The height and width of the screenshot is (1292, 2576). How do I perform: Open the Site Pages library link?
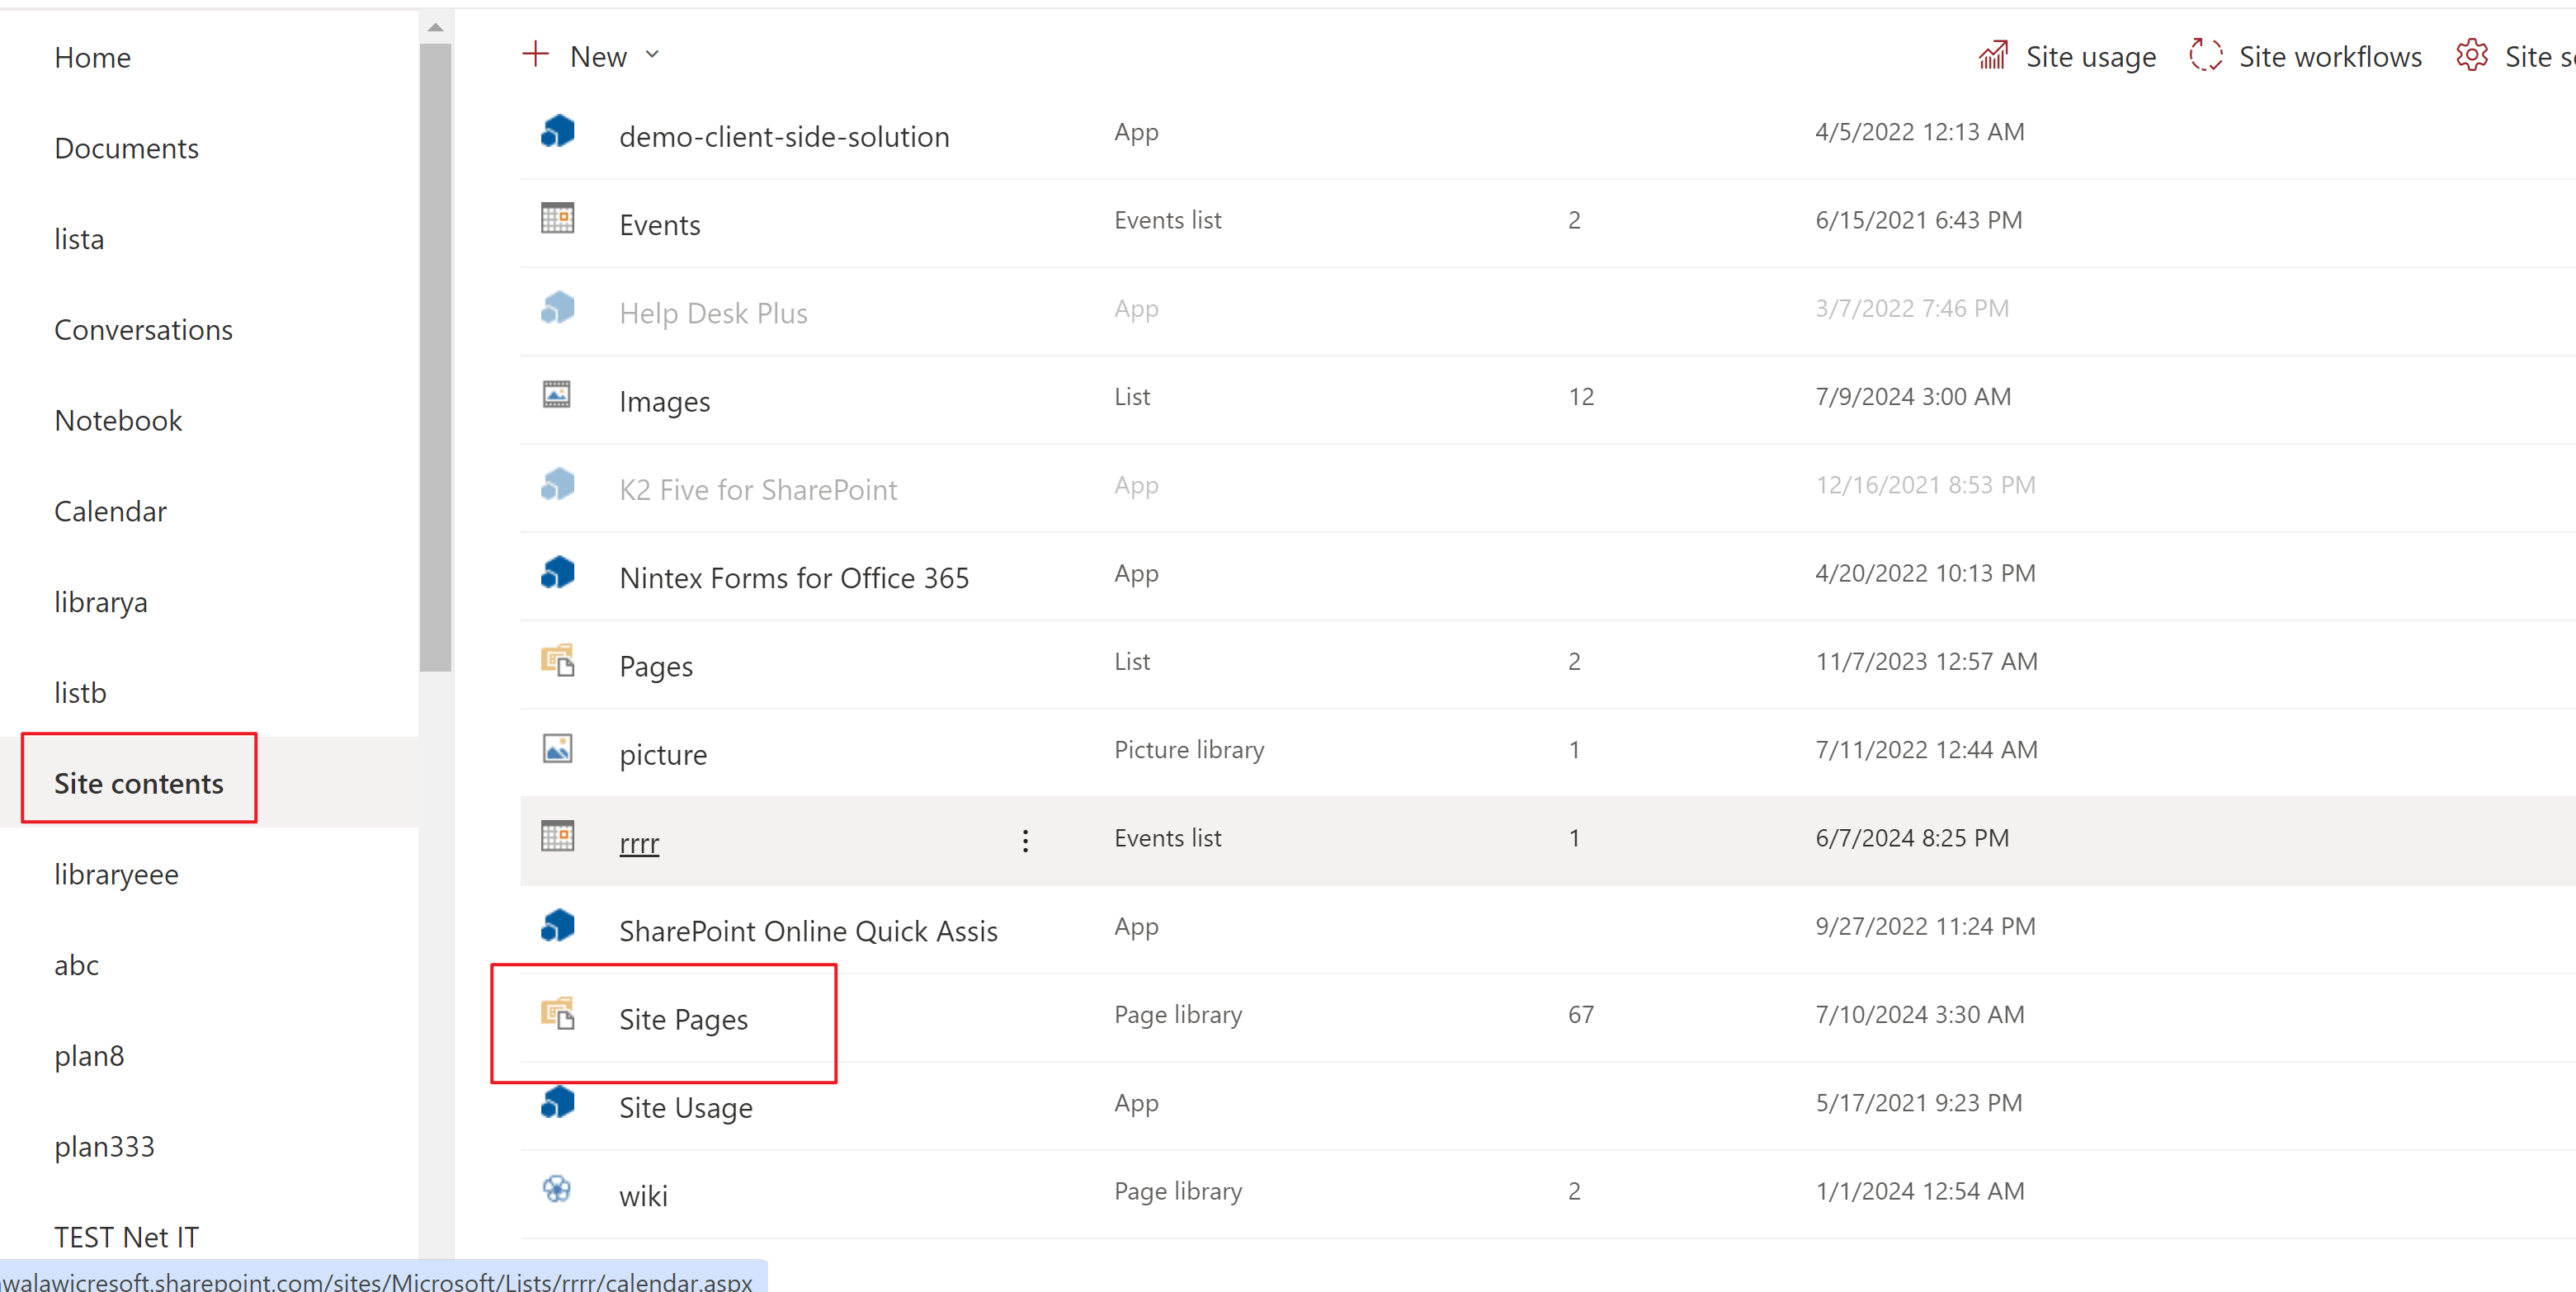[683, 1019]
